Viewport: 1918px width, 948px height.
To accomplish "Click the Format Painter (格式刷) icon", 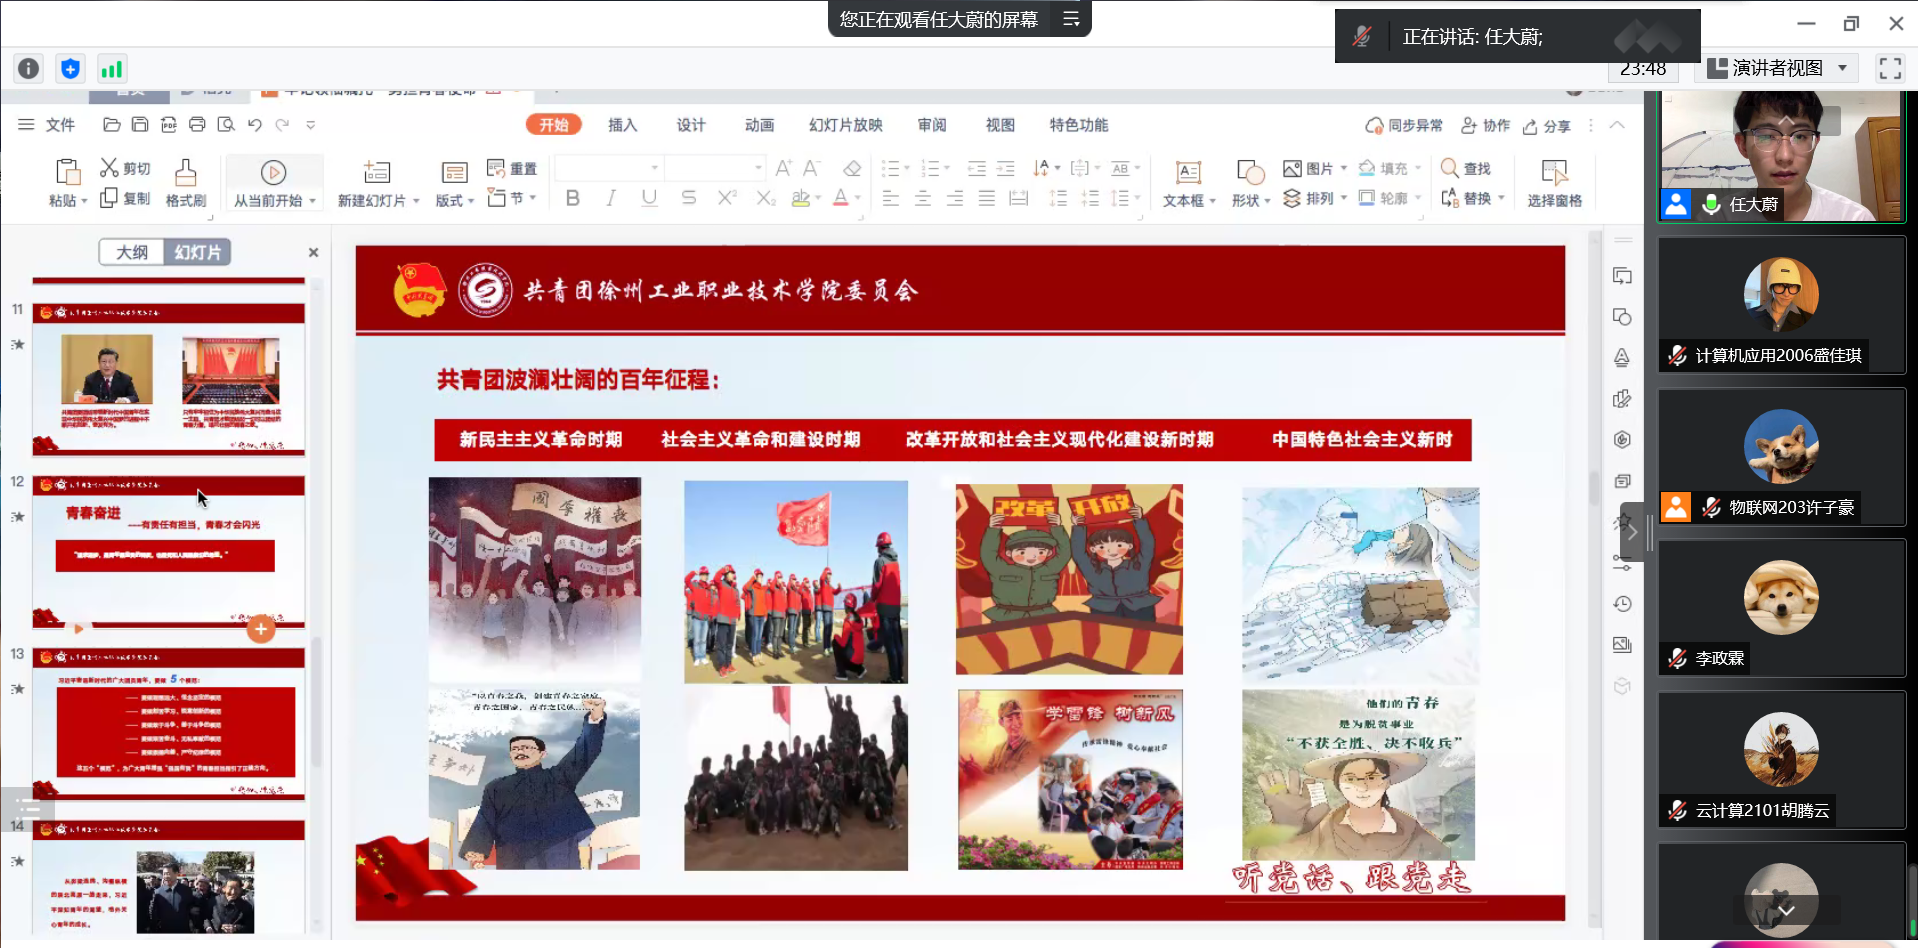I will point(185,173).
